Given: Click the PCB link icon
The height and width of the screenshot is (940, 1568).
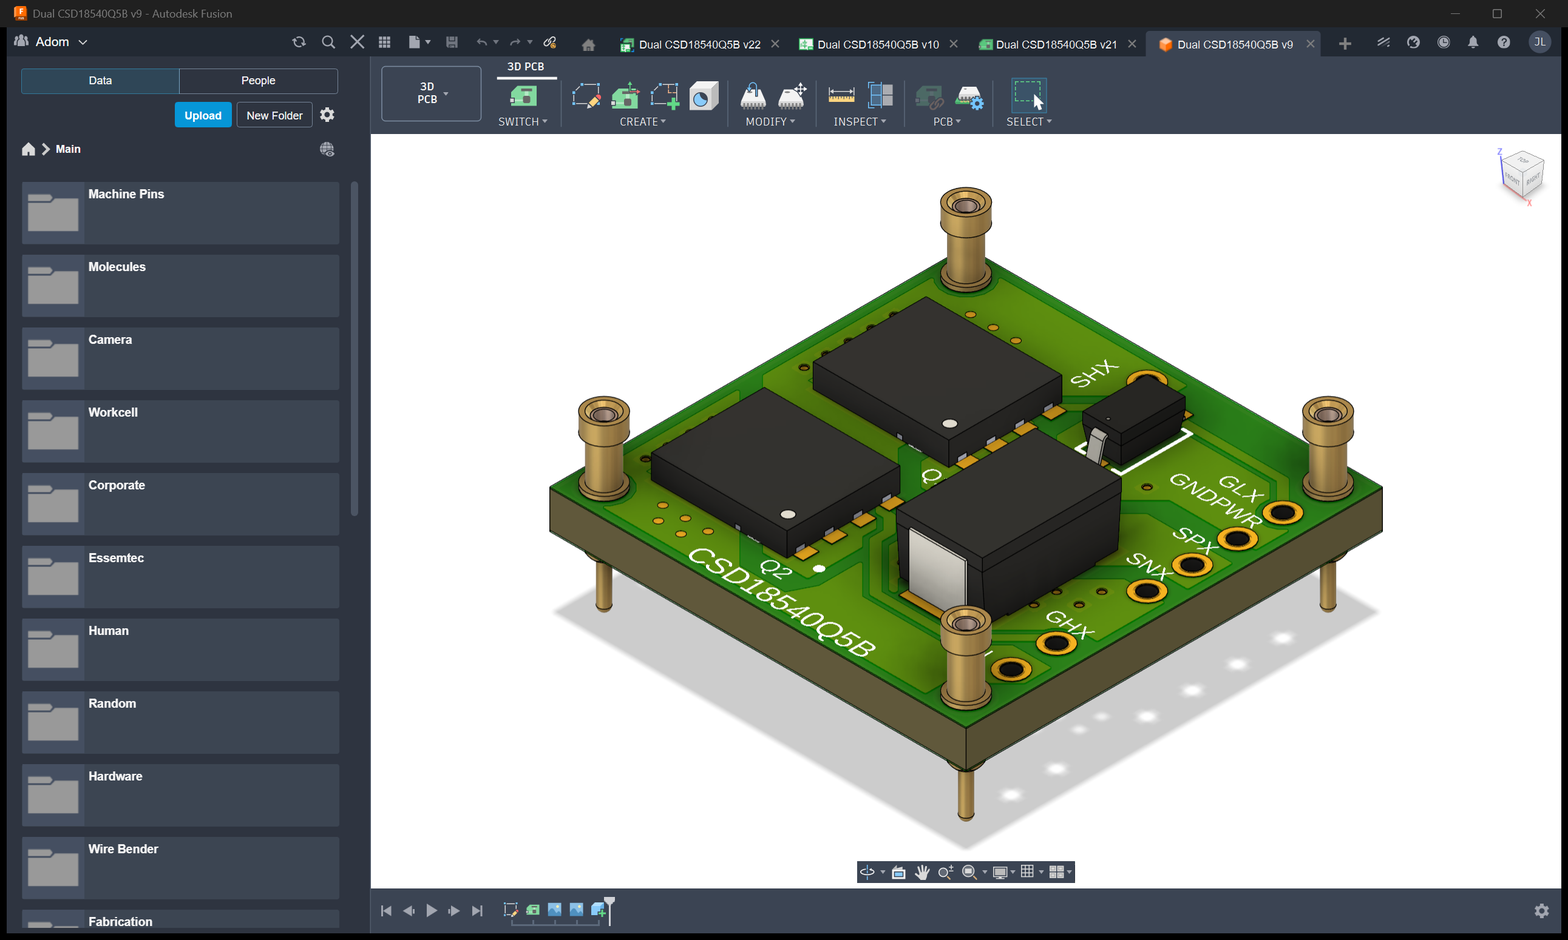Looking at the screenshot, I should [929, 97].
